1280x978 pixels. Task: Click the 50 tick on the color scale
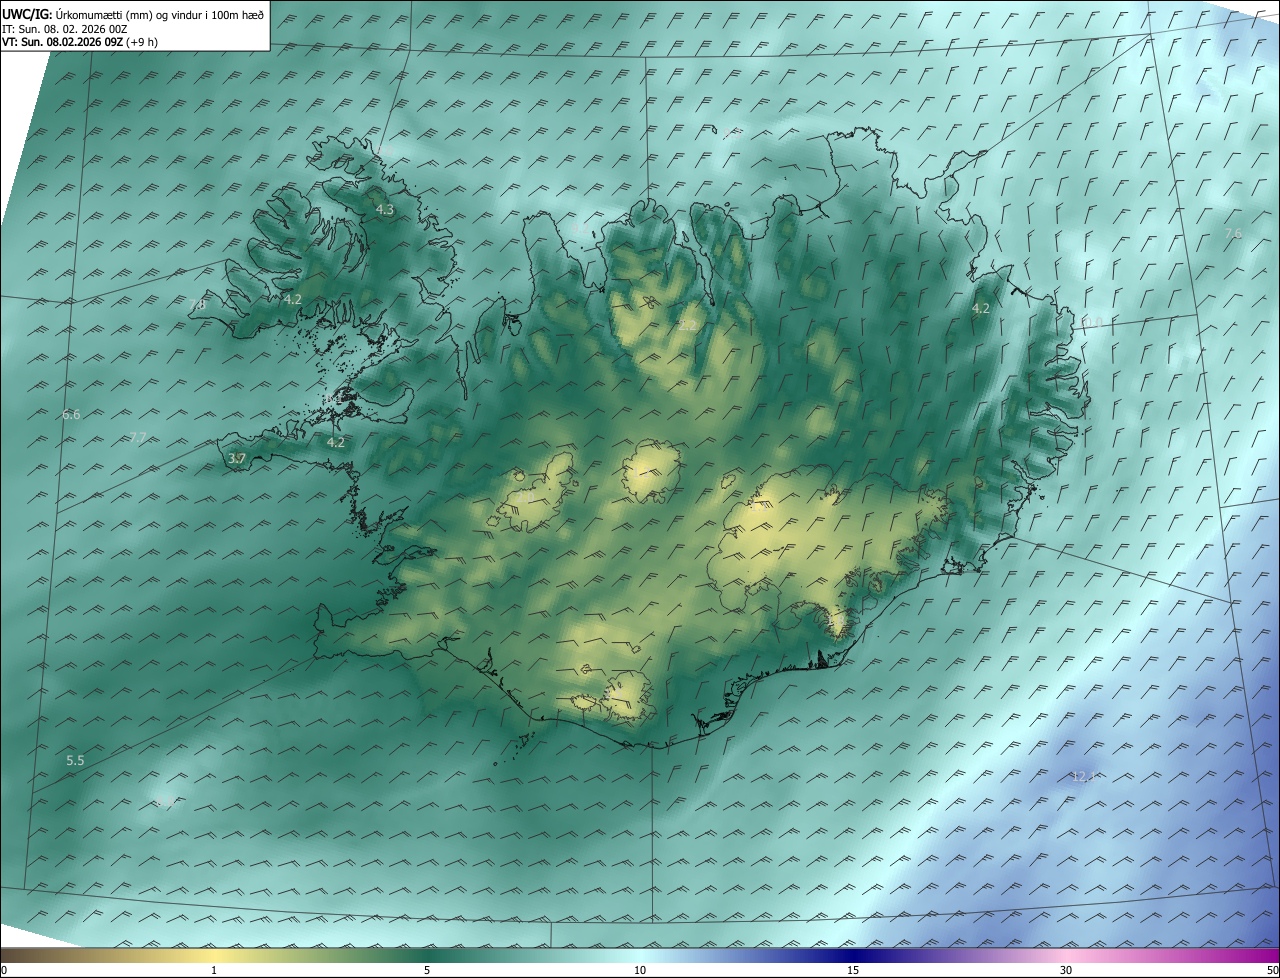click(1272, 970)
